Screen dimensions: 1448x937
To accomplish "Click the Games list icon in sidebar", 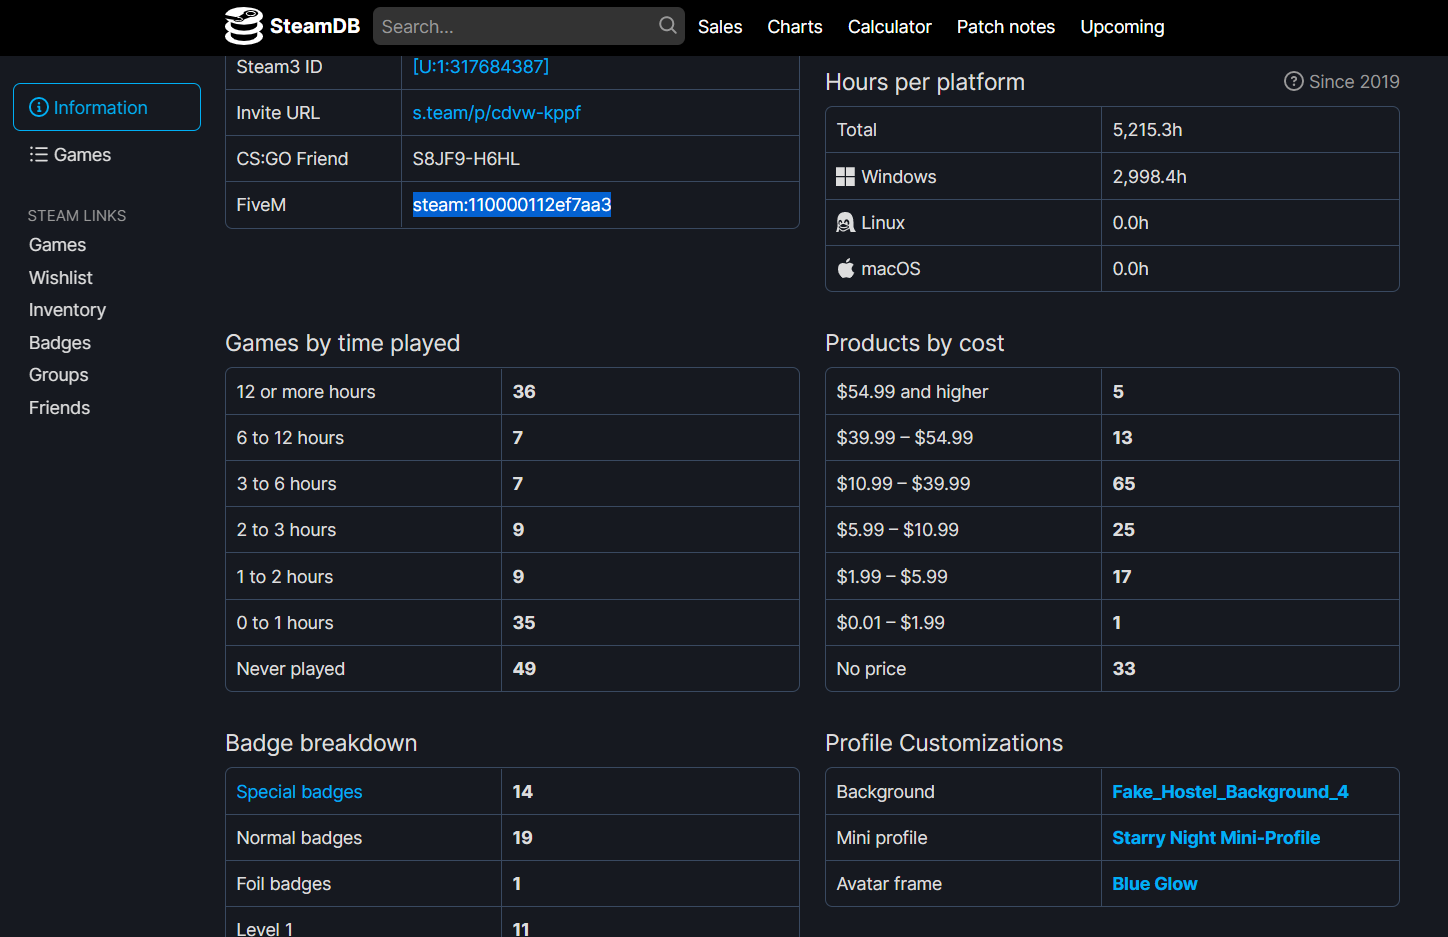I will [x=39, y=155].
